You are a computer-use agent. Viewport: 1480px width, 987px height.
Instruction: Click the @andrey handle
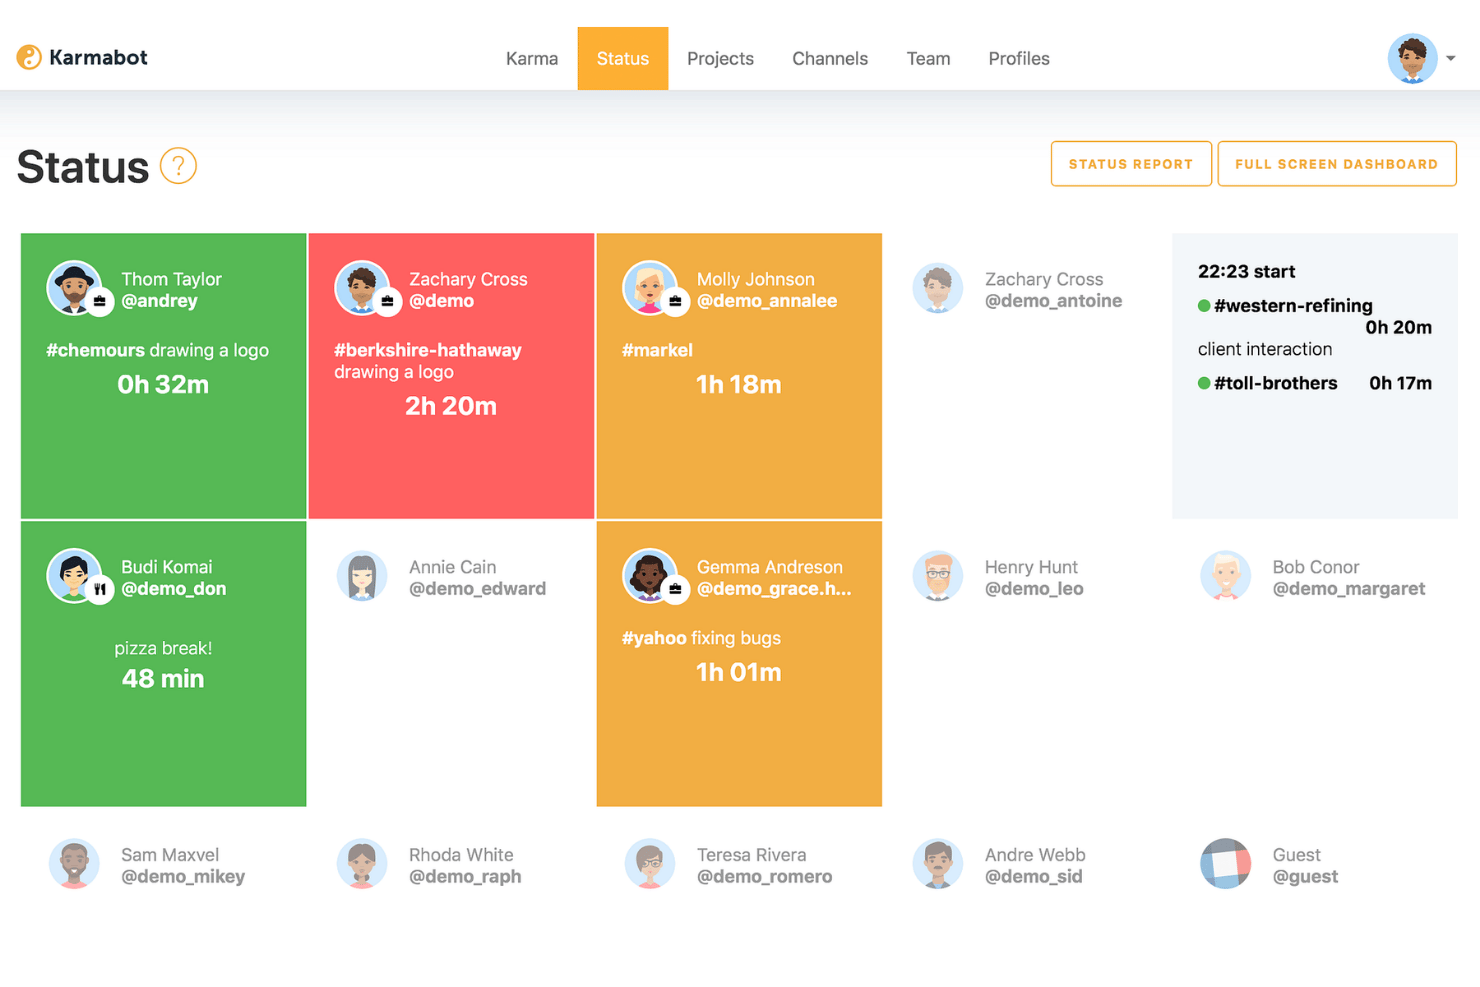[x=159, y=301]
